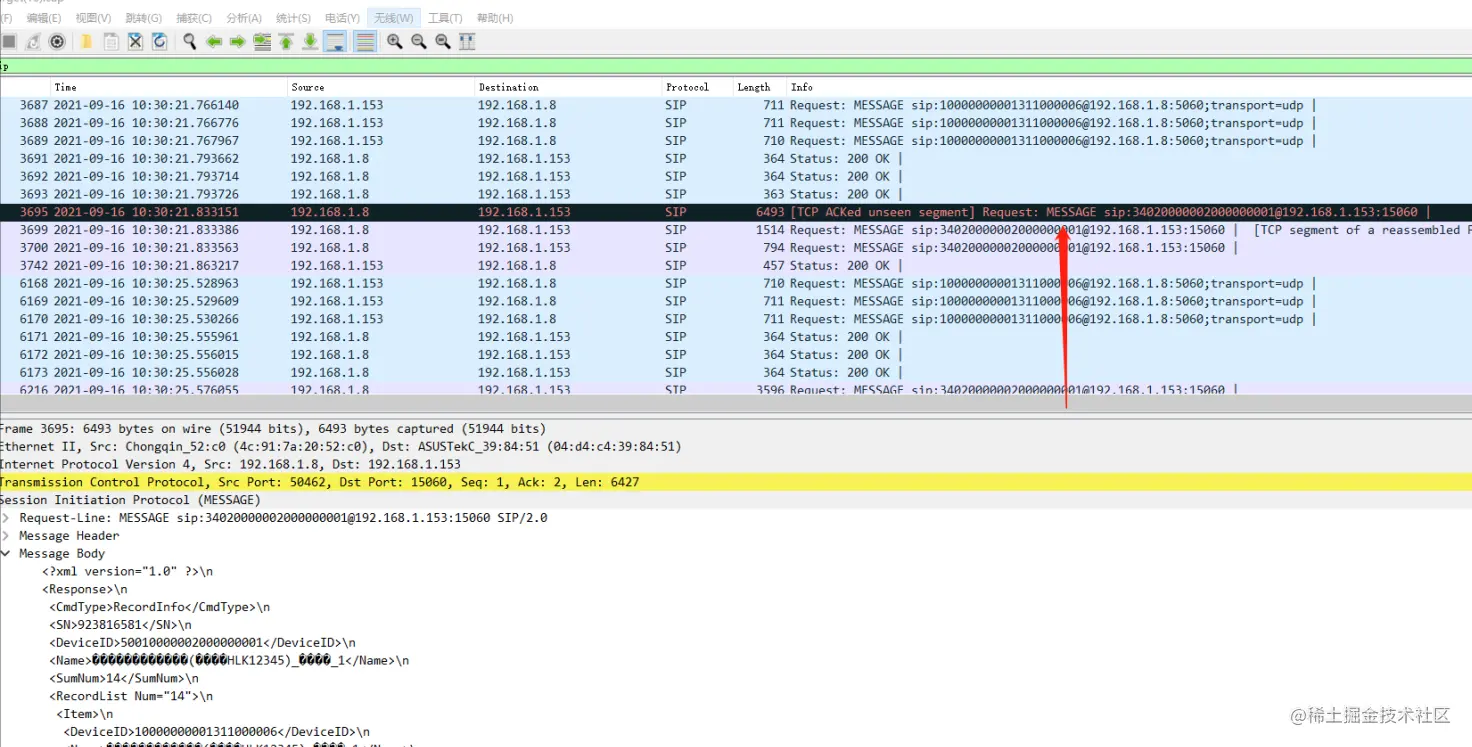The height and width of the screenshot is (747, 1472).
Task: Sort by Protocol column header
Action: [697, 87]
